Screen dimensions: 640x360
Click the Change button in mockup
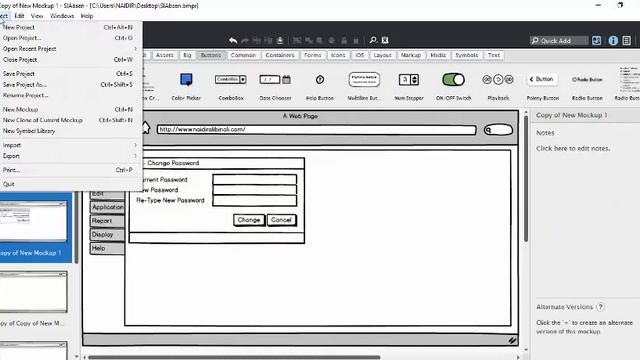pos(249,220)
